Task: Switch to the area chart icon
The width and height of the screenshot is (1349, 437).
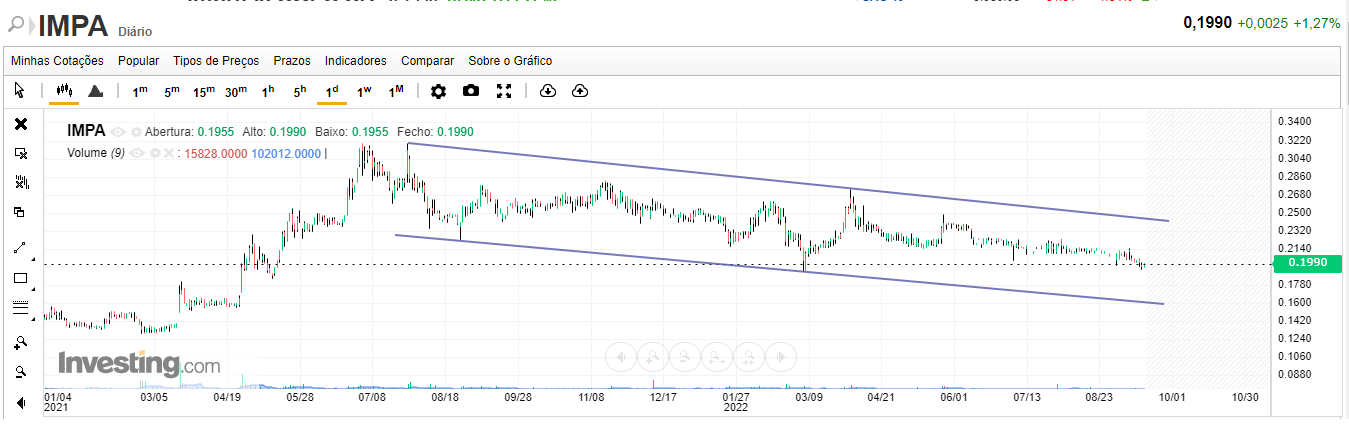Action: [96, 91]
